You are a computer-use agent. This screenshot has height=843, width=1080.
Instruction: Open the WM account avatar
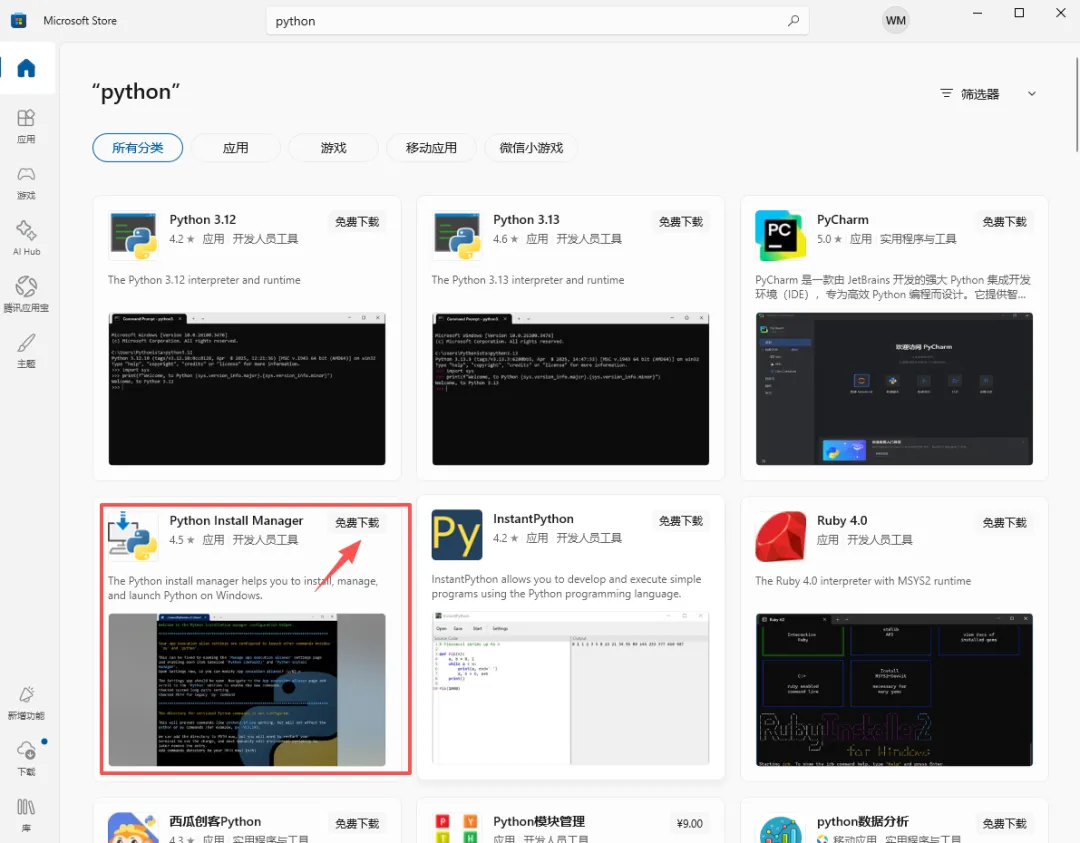[895, 21]
